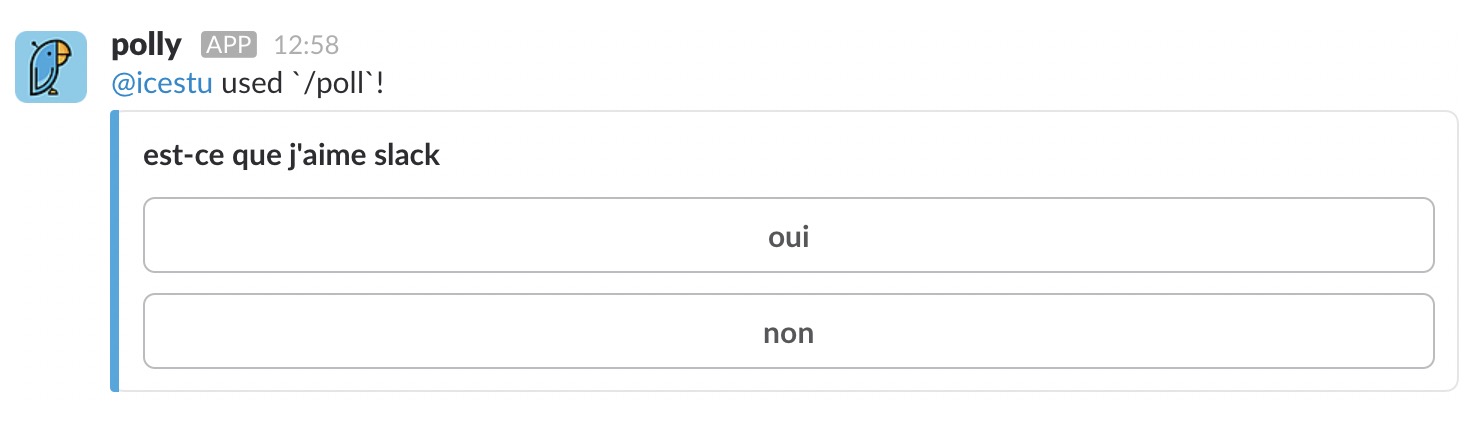Vote non in the poll
Viewport: 1475px width, 422px height.
coord(789,331)
